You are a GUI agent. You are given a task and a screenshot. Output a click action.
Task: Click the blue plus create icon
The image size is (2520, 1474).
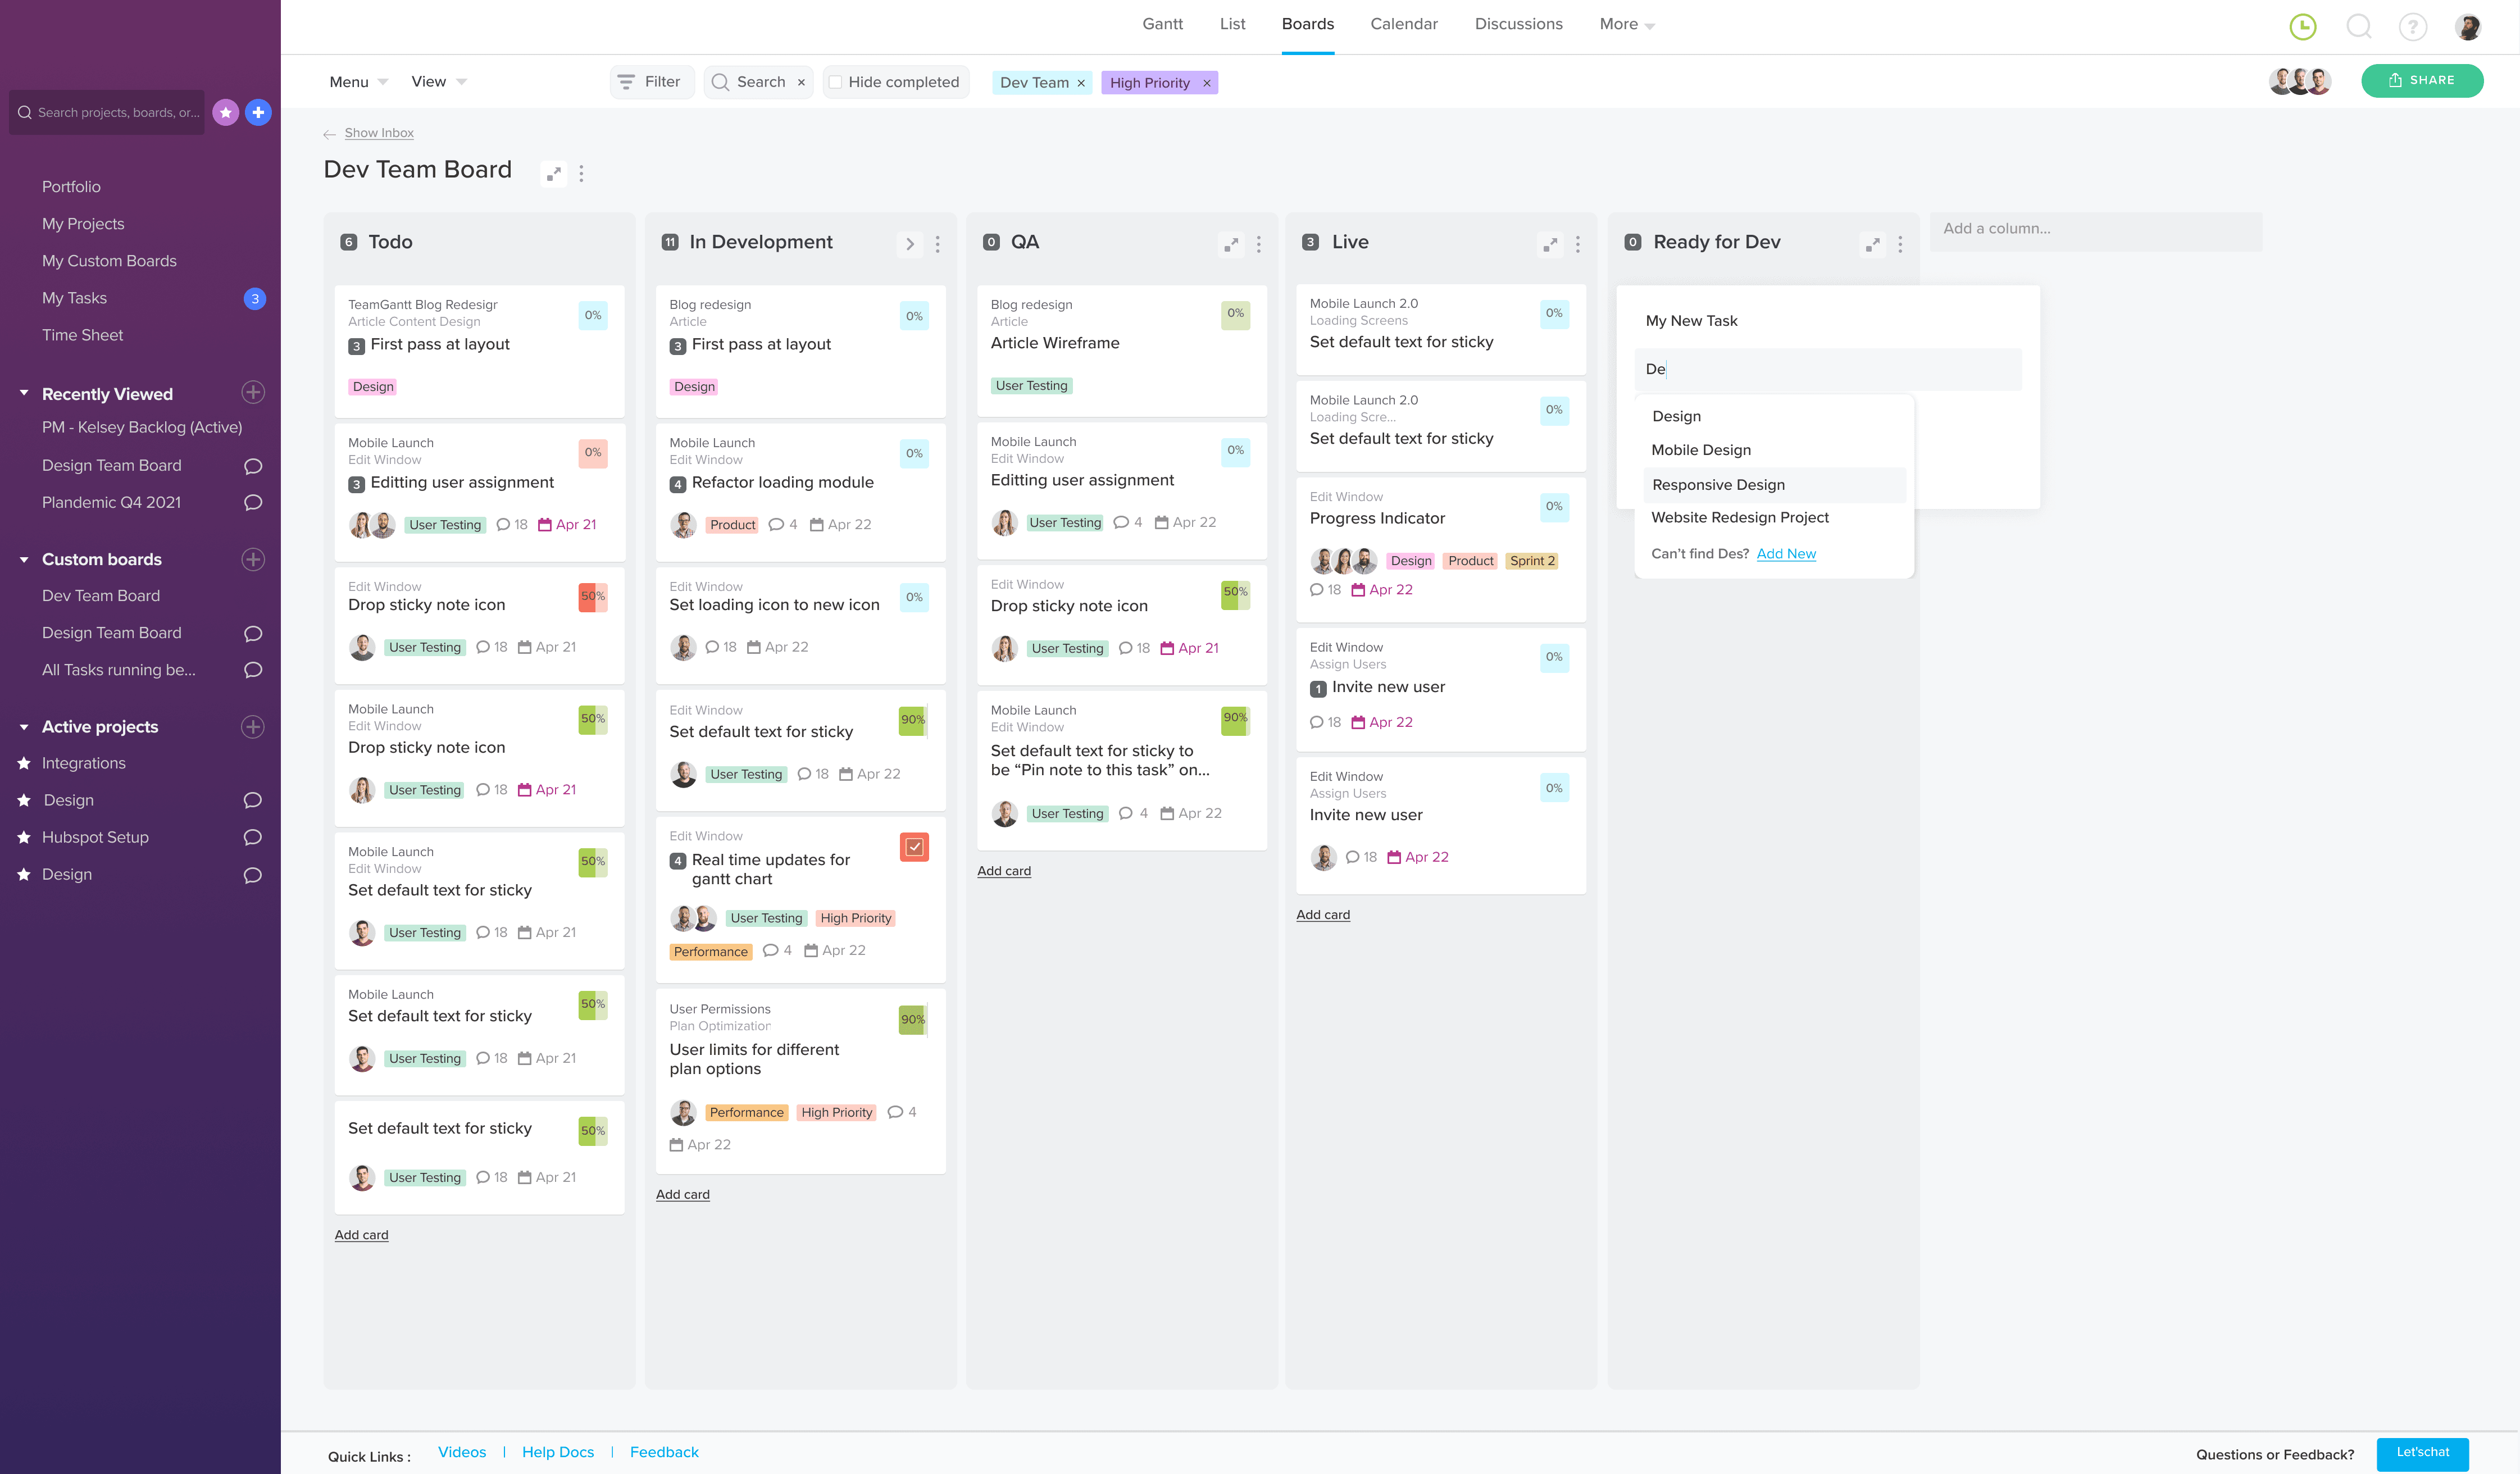click(x=258, y=113)
